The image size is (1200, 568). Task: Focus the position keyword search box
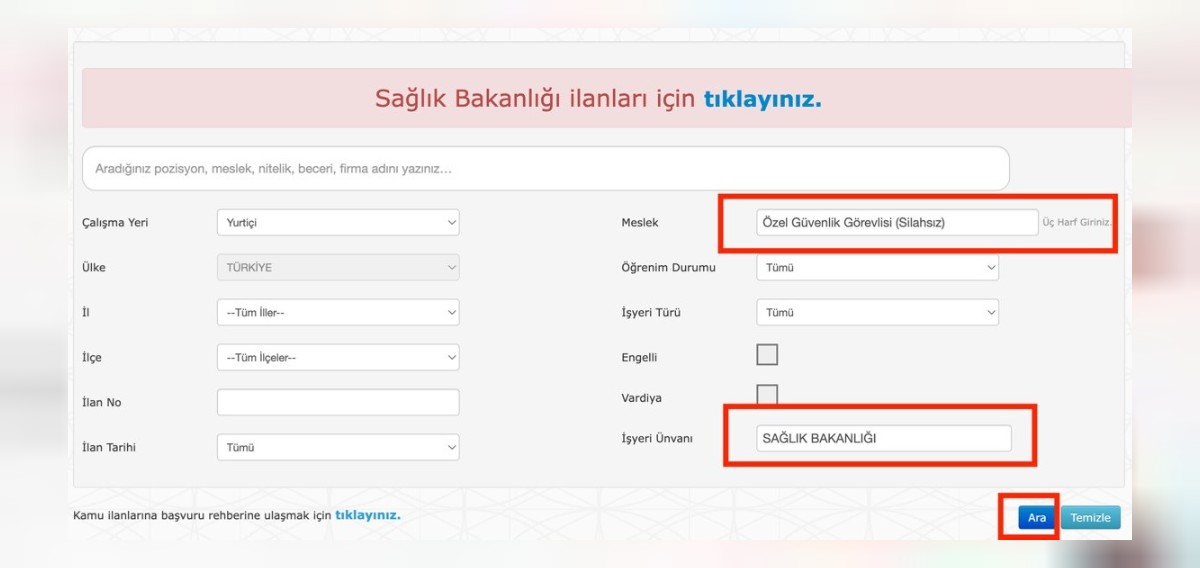click(x=546, y=169)
